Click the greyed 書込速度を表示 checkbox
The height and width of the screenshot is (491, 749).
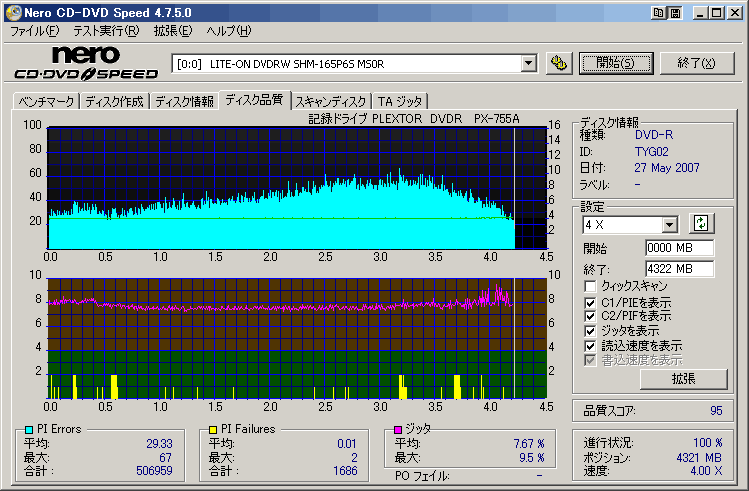click(590, 360)
